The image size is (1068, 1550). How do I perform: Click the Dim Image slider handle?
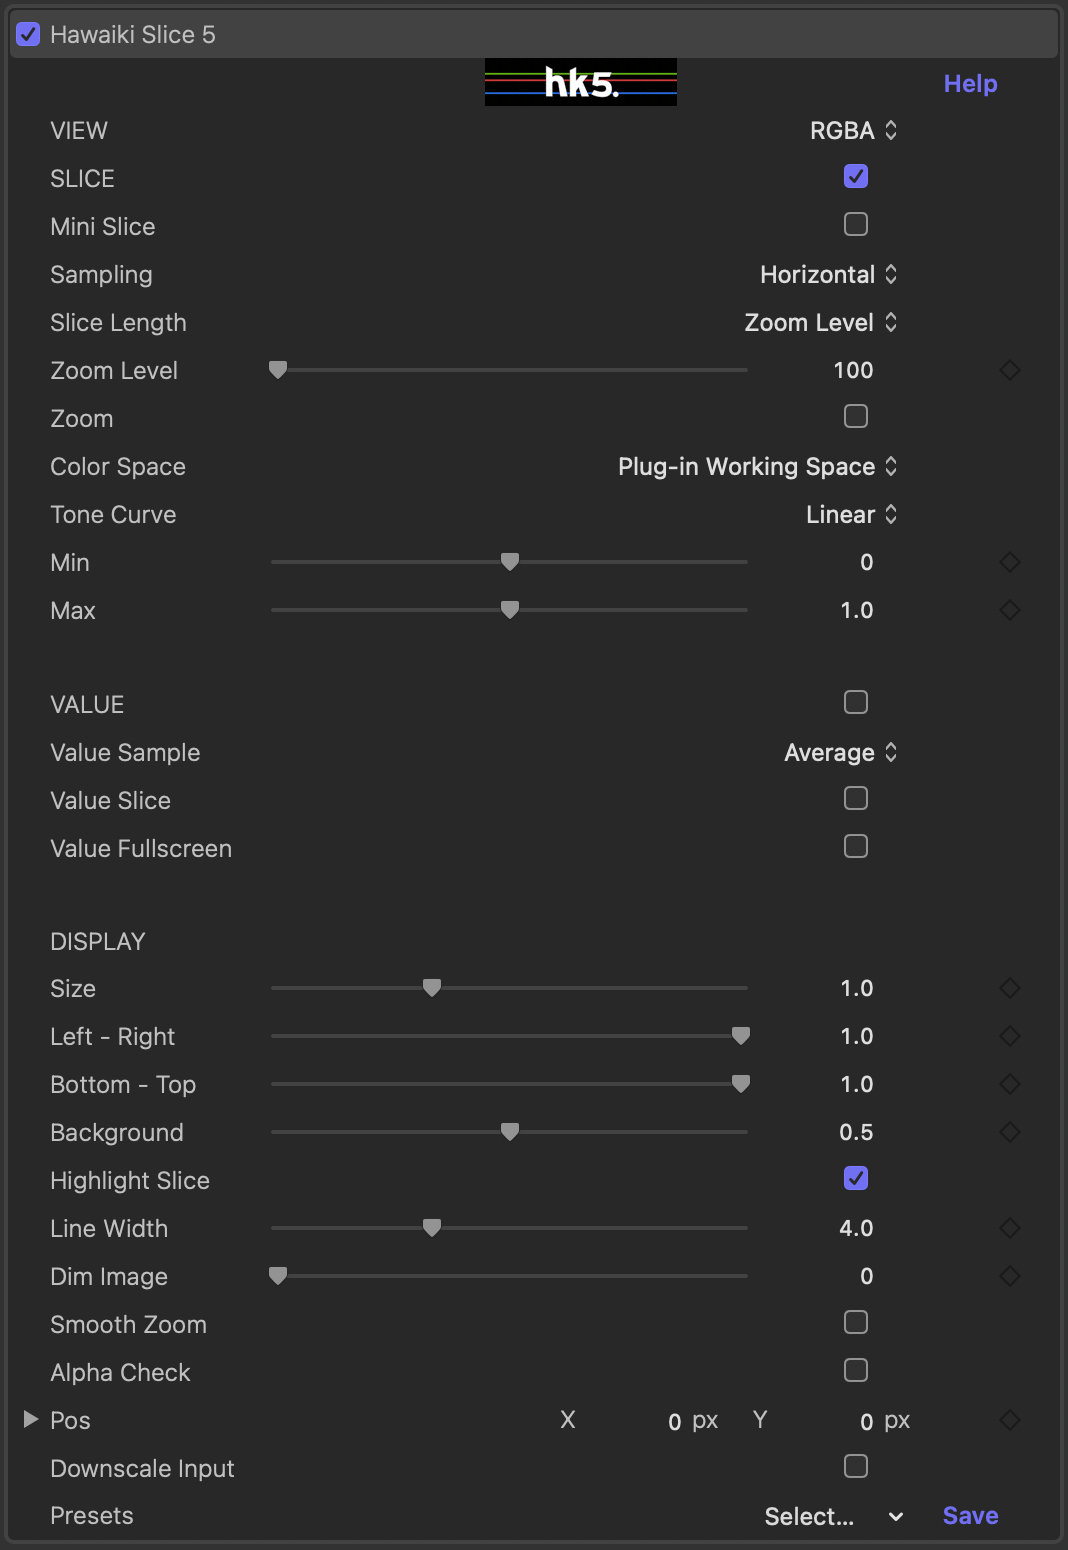(x=278, y=1276)
